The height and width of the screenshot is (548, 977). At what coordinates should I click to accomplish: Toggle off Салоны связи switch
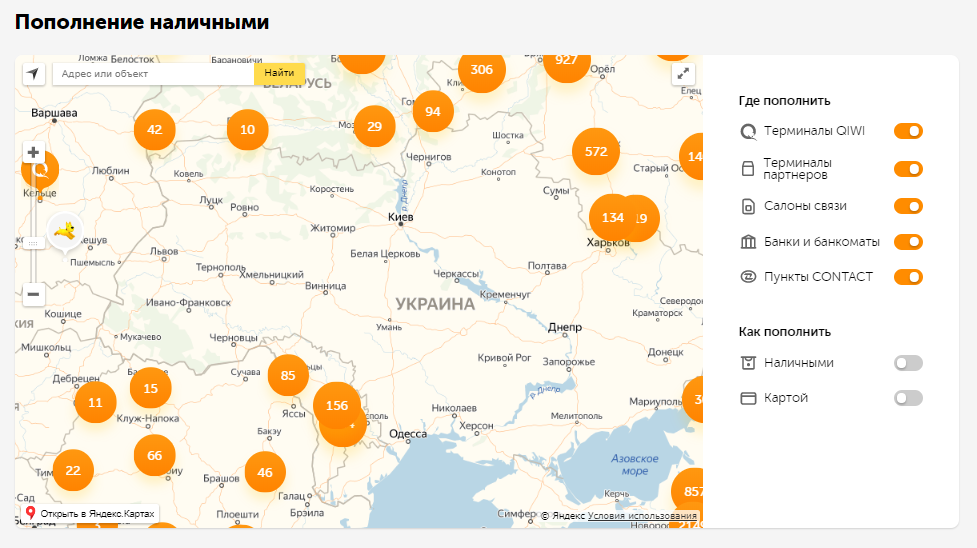pyautogui.click(x=908, y=206)
